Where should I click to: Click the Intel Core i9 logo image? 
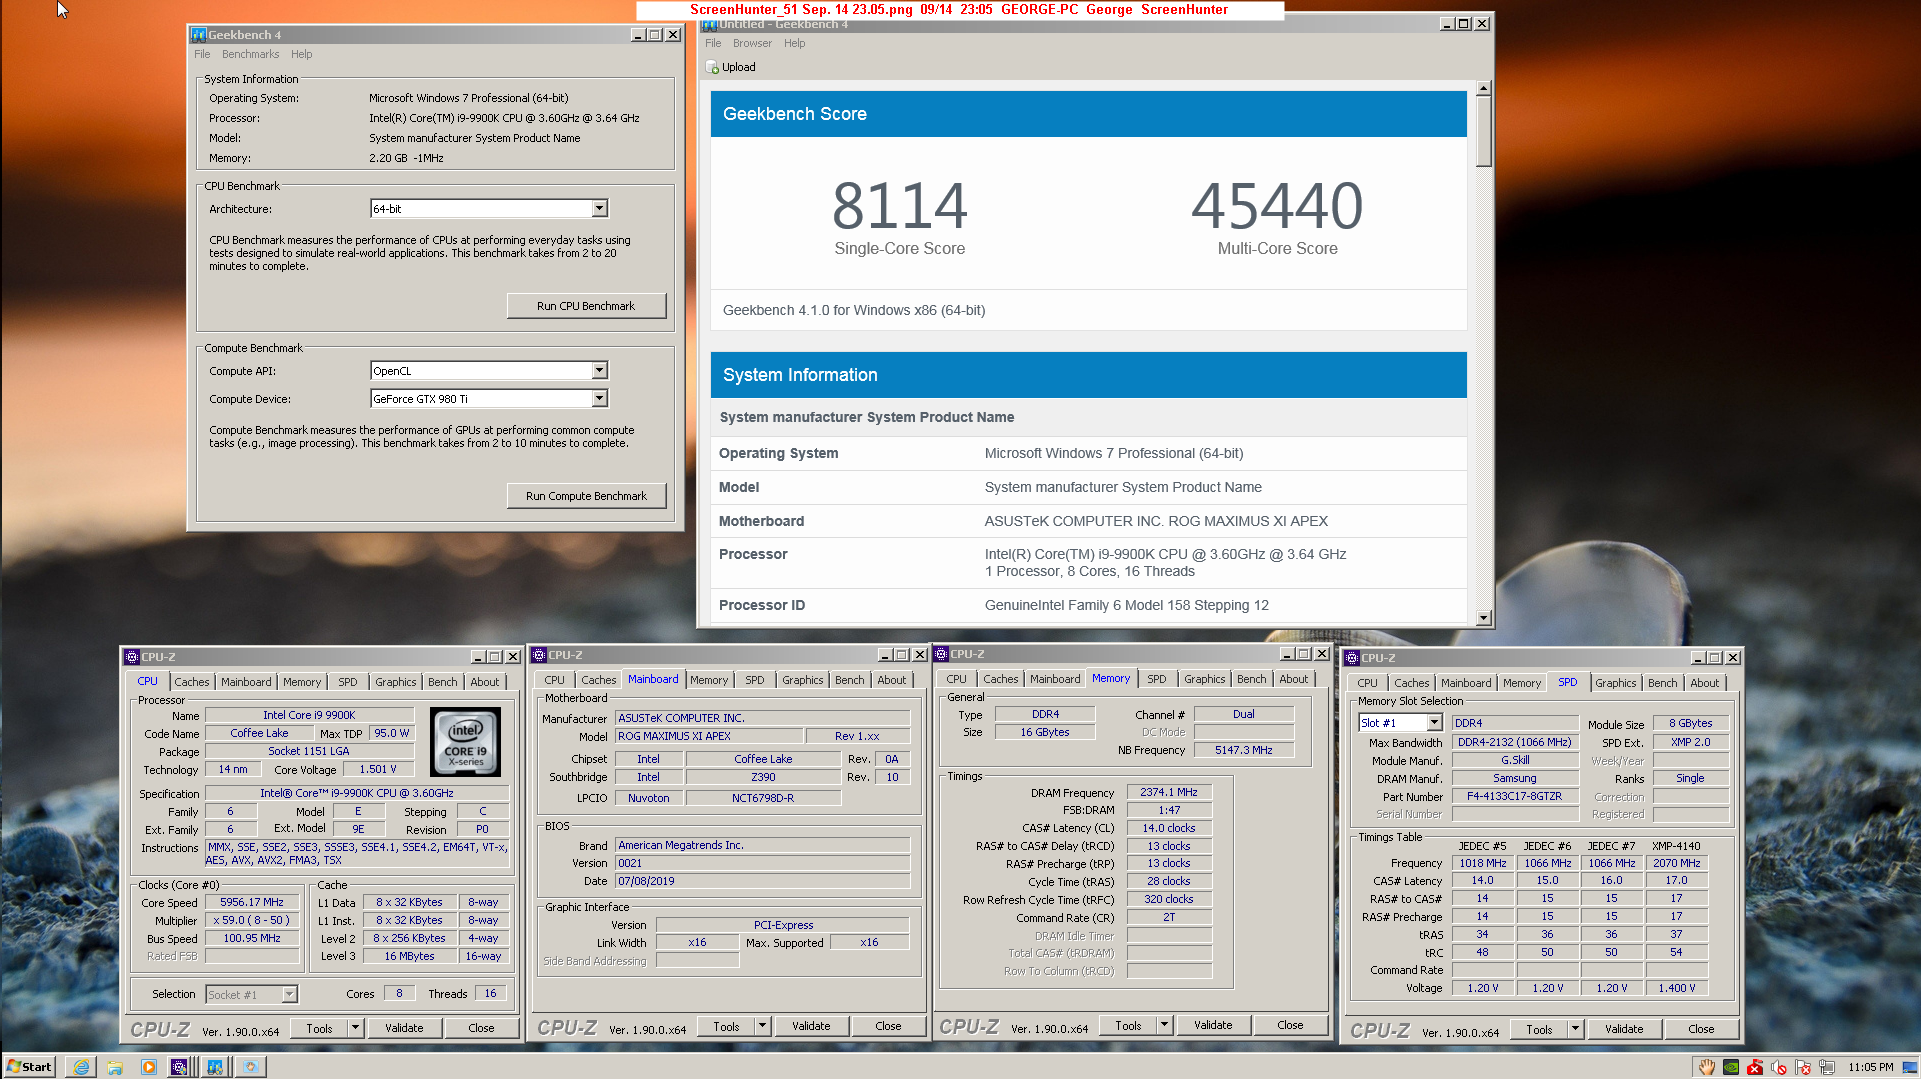click(x=465, y=742)
